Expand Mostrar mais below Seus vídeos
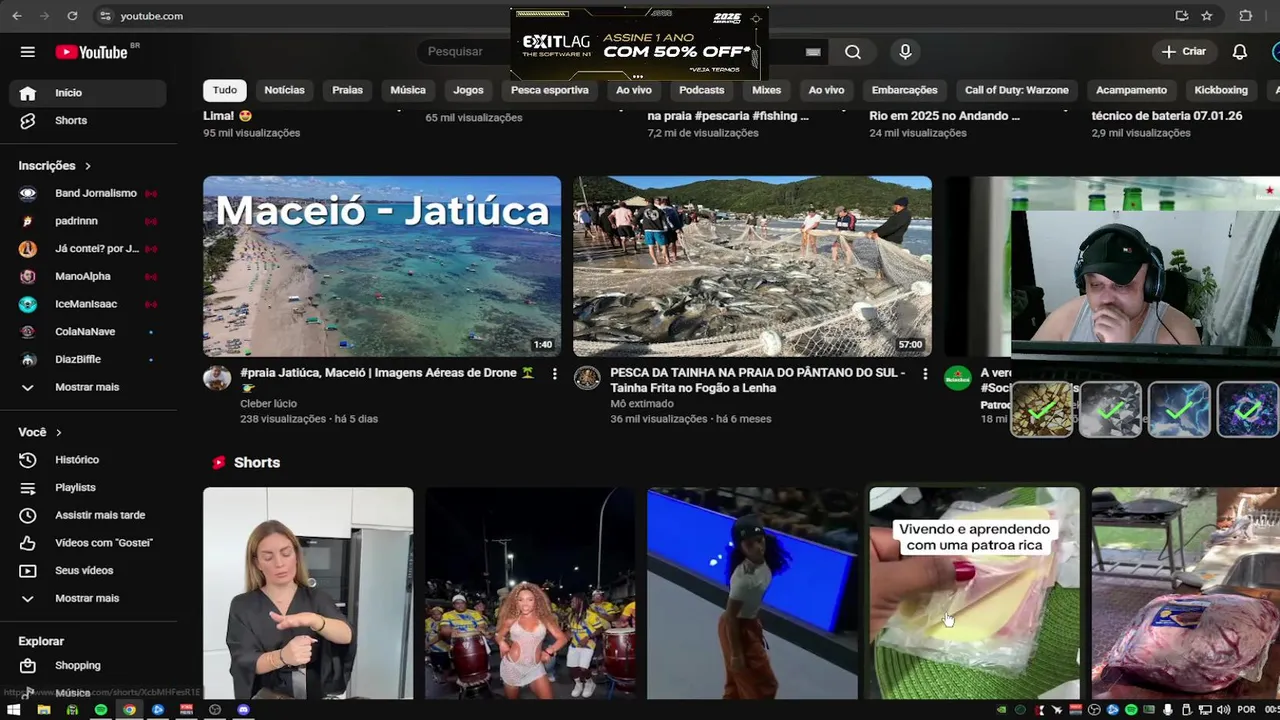 pyautogui.click(x=88, y=598)
